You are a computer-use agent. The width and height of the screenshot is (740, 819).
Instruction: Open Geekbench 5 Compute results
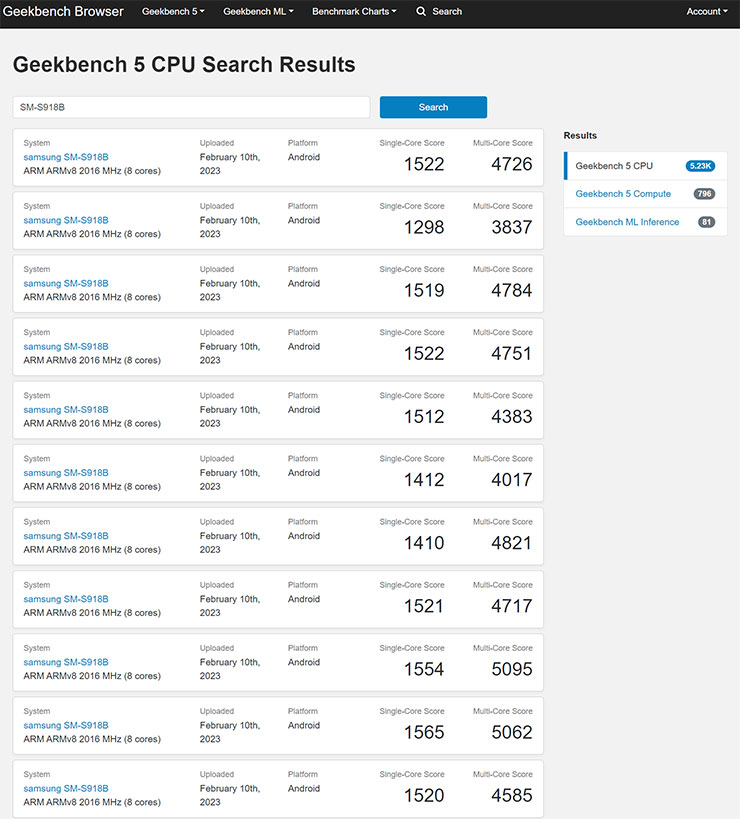623,193
